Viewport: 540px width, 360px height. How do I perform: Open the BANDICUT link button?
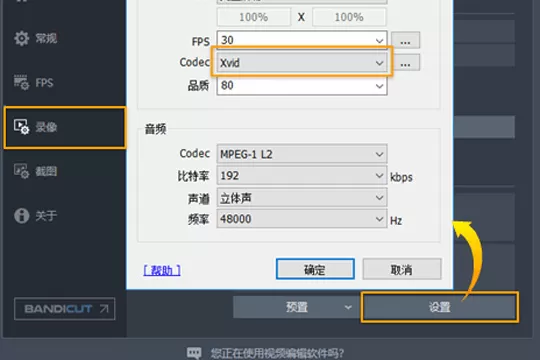click(x=65, y=309)
